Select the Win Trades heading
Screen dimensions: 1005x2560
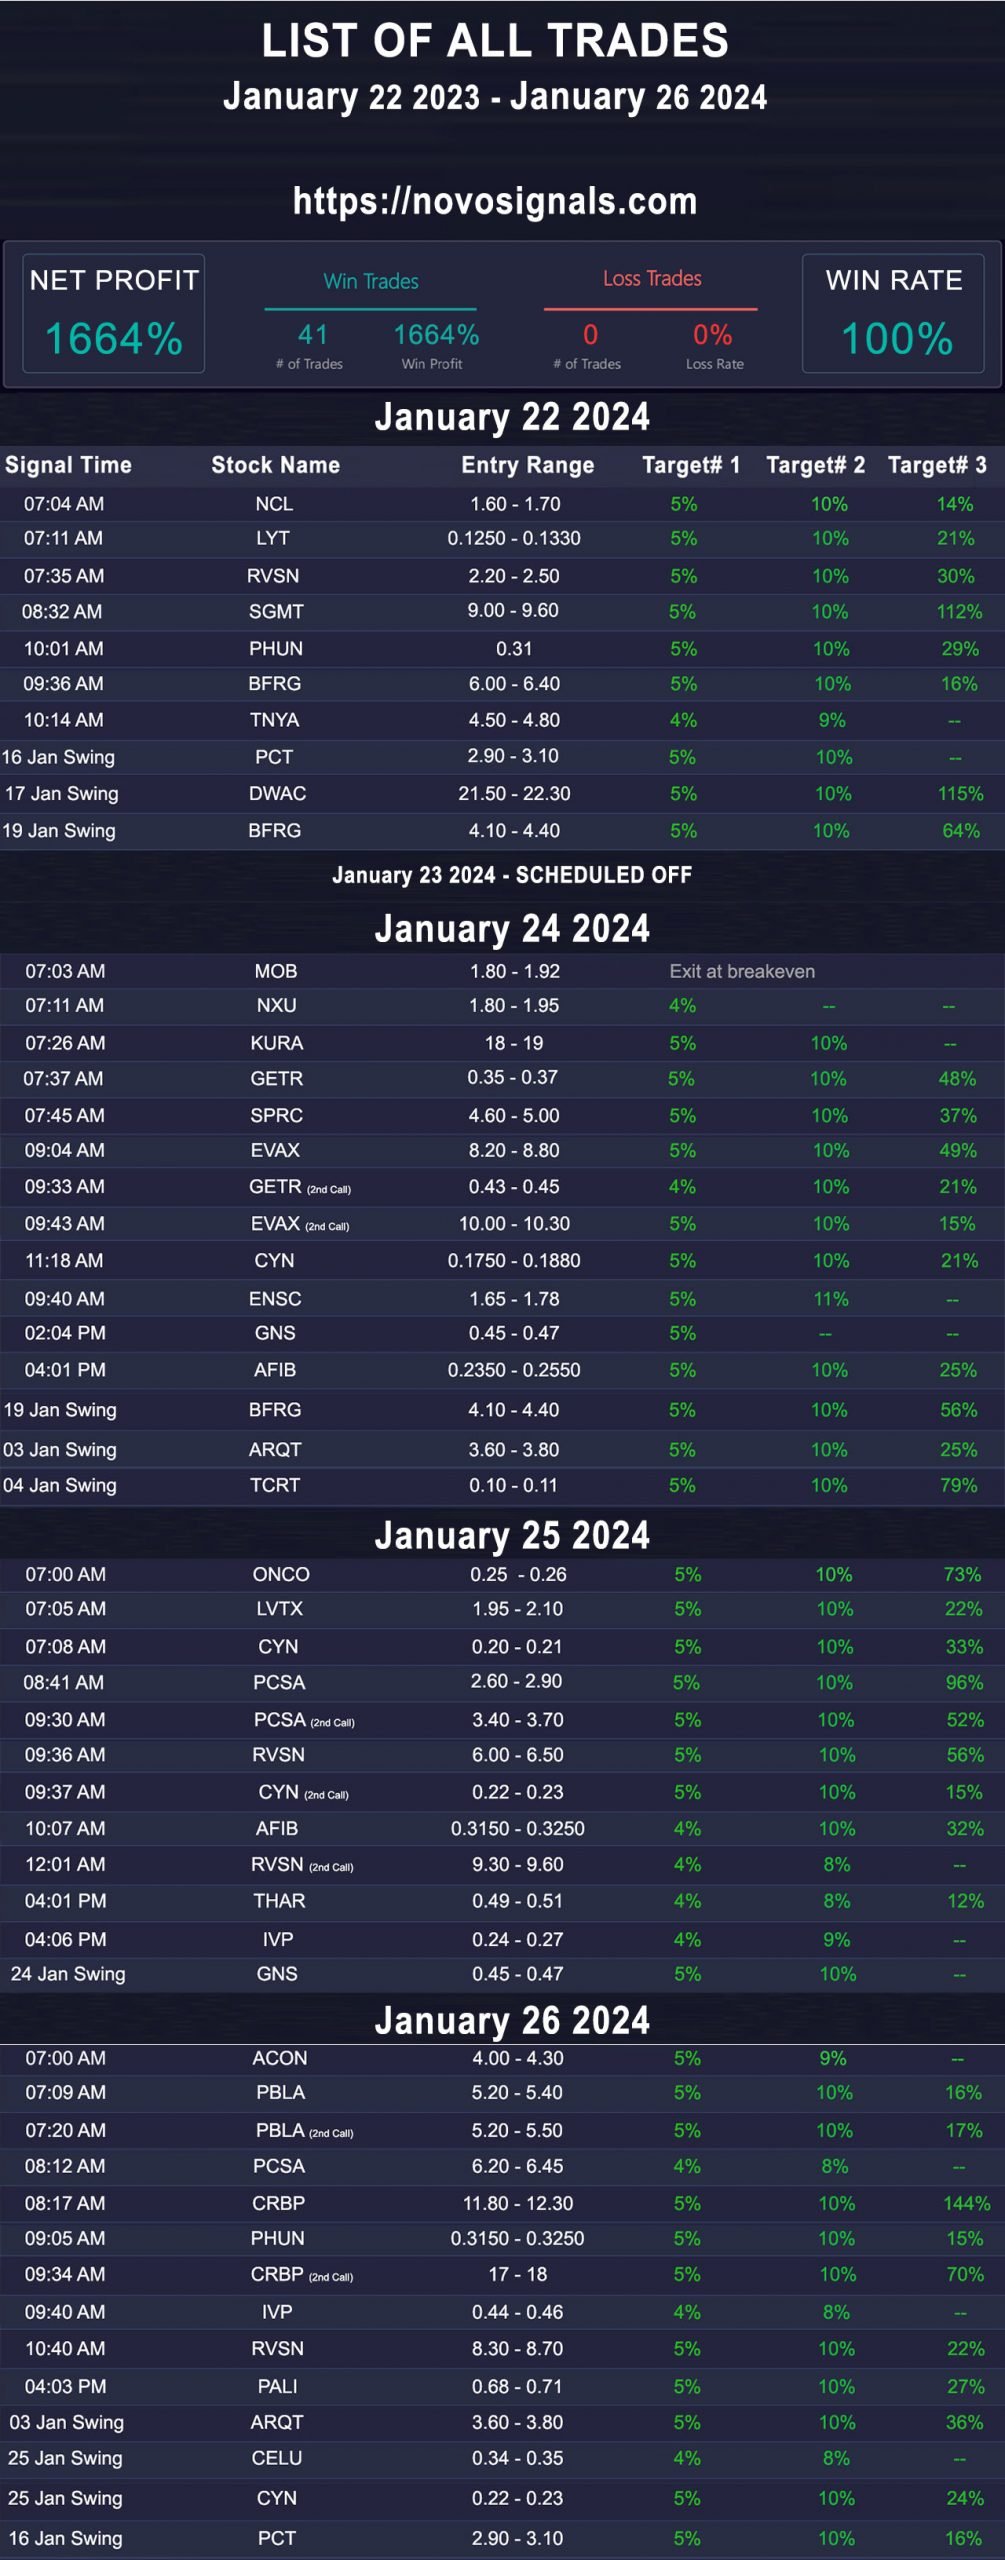coord(371,281)
